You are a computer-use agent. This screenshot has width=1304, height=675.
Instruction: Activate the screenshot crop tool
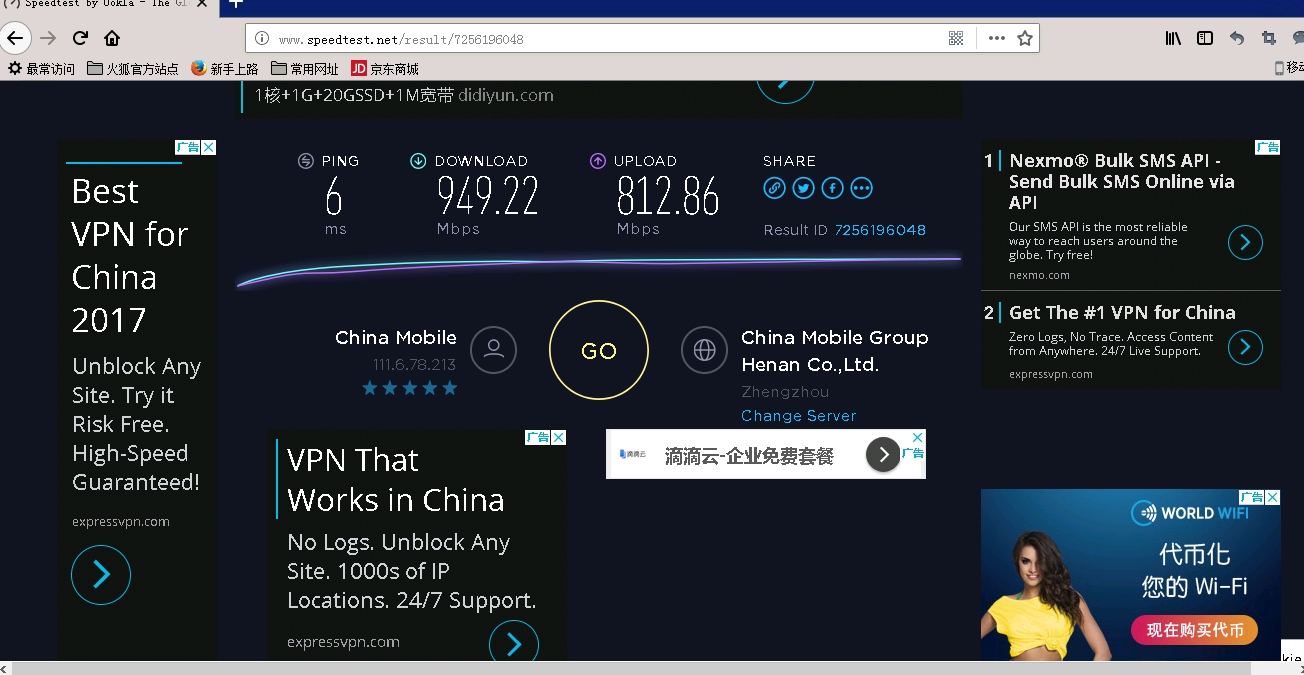tap(1269, 38)
